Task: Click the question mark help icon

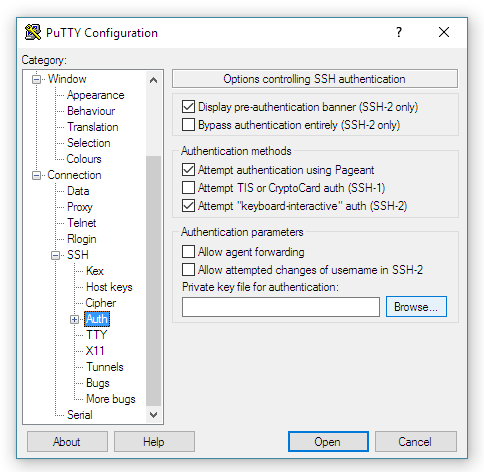Action: (x=399, y=32)
